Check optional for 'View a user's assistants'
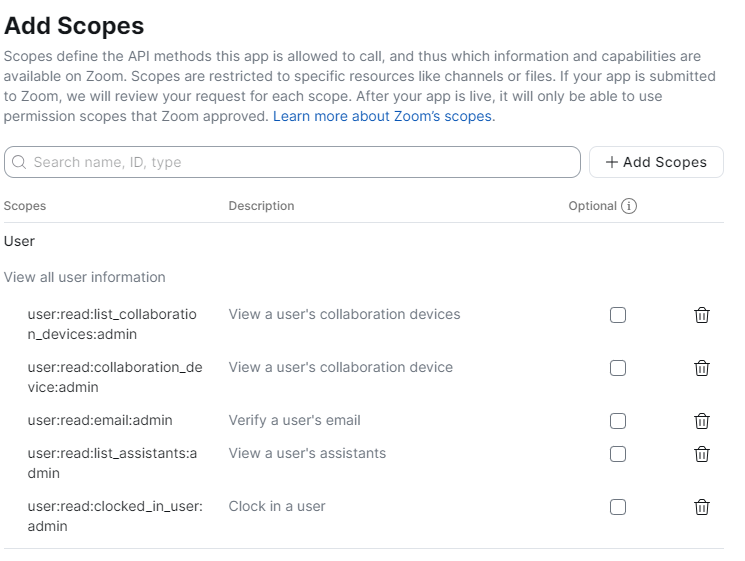 [618, 454]
